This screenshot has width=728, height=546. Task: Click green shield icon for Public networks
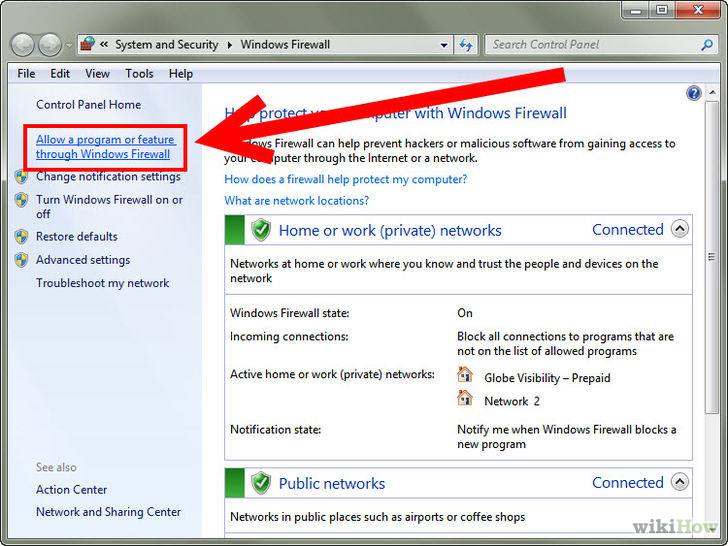261,483
